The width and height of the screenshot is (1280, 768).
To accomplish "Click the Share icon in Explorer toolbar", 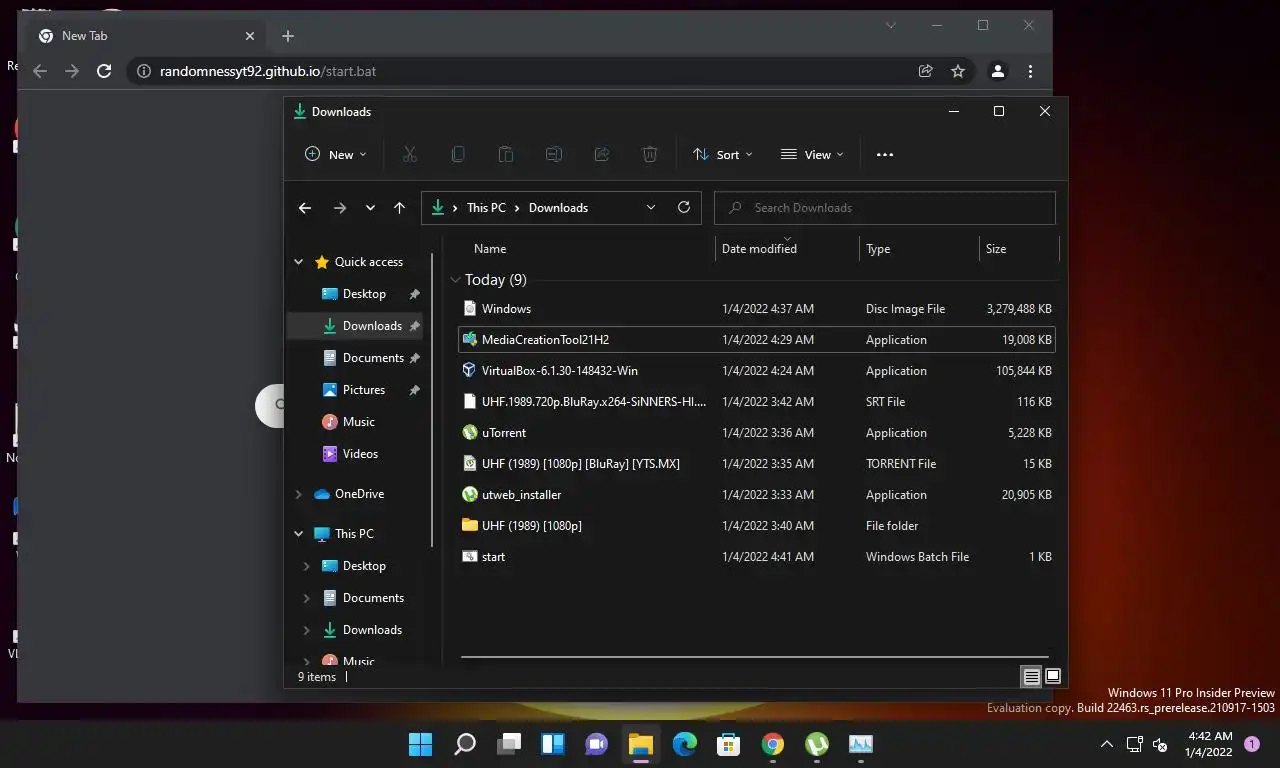I will tap(601, 154).
